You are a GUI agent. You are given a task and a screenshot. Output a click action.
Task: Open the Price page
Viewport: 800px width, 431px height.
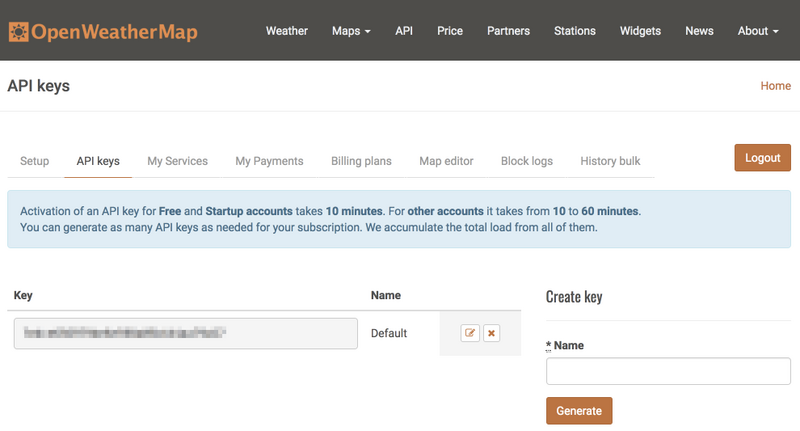450,31
